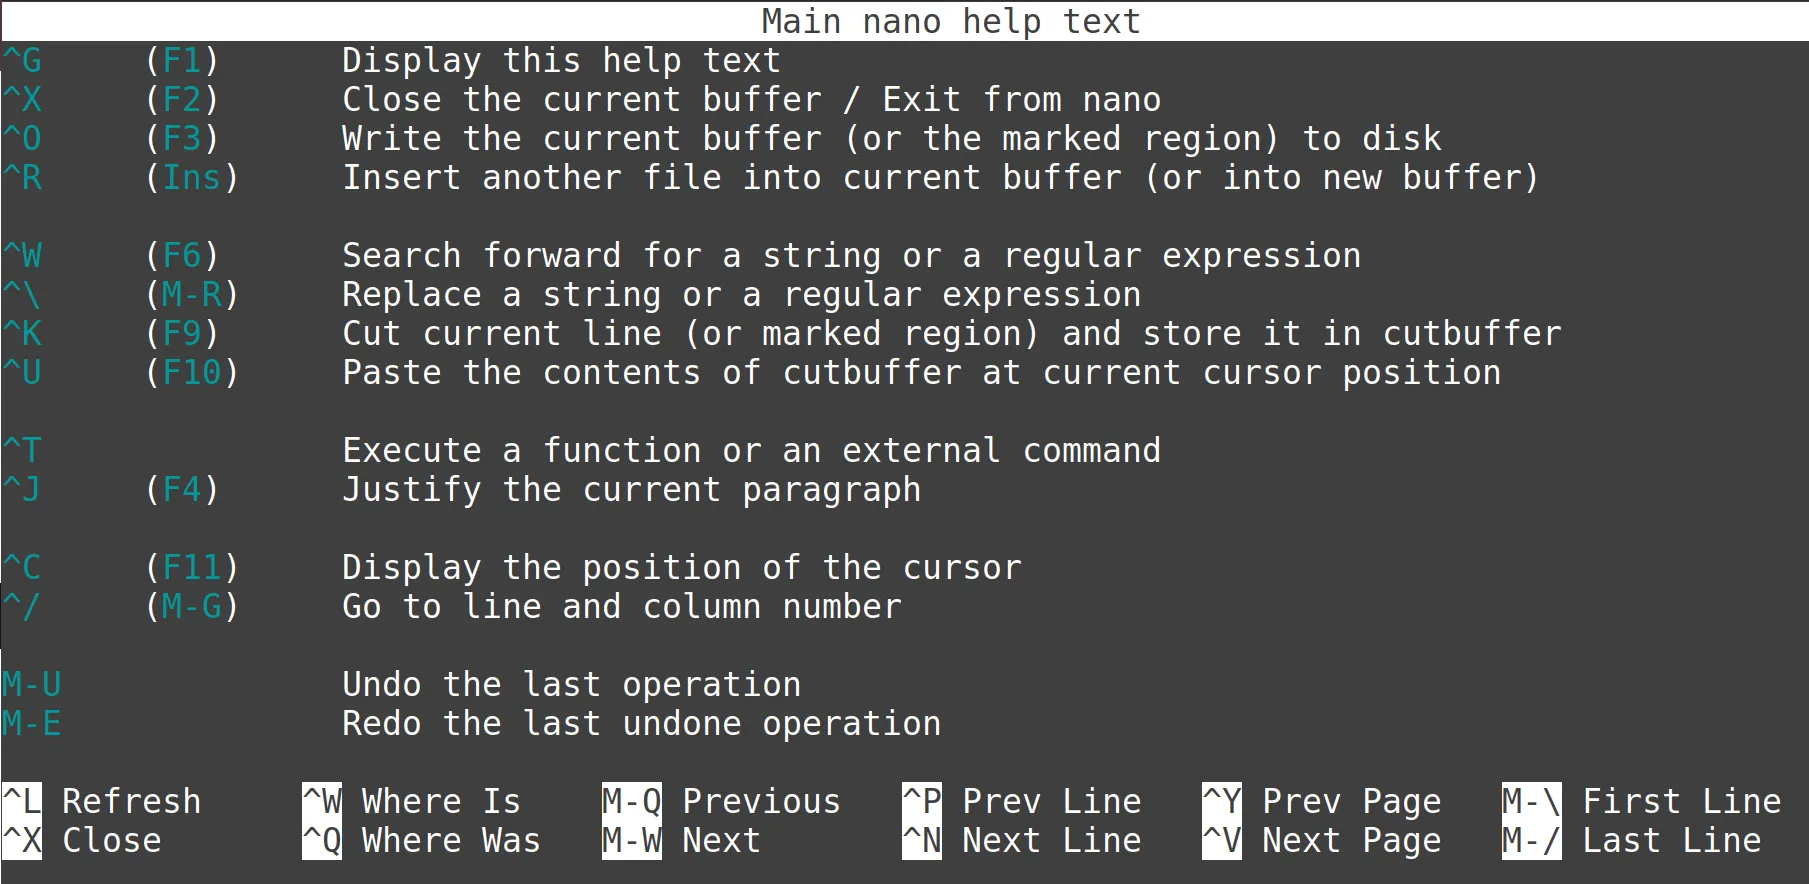This screenshot has height=884, width=1809.
Task: Click the ^L Refresh shortcut in bottom bar
Action: [102, 802]
